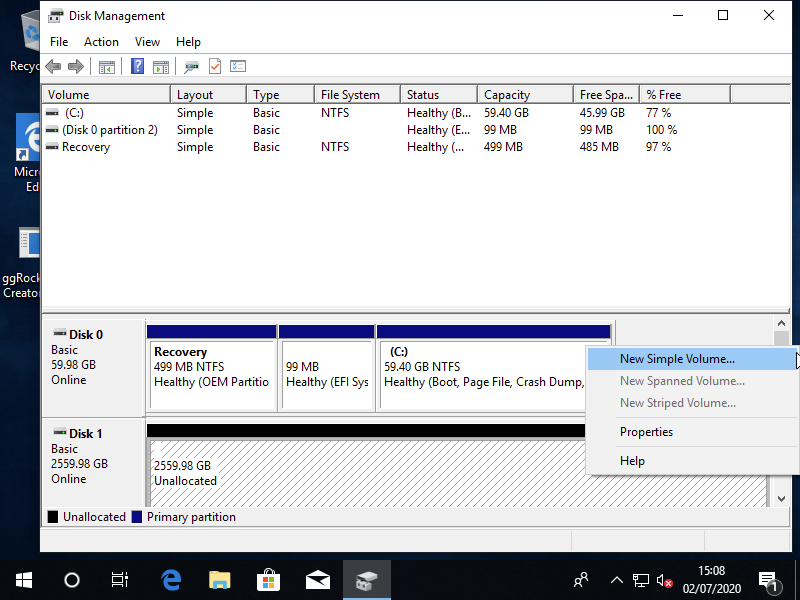The image size is (800, 600).
Task: Click the taskbar clock showing 15:08
Action: click(711, 580)
